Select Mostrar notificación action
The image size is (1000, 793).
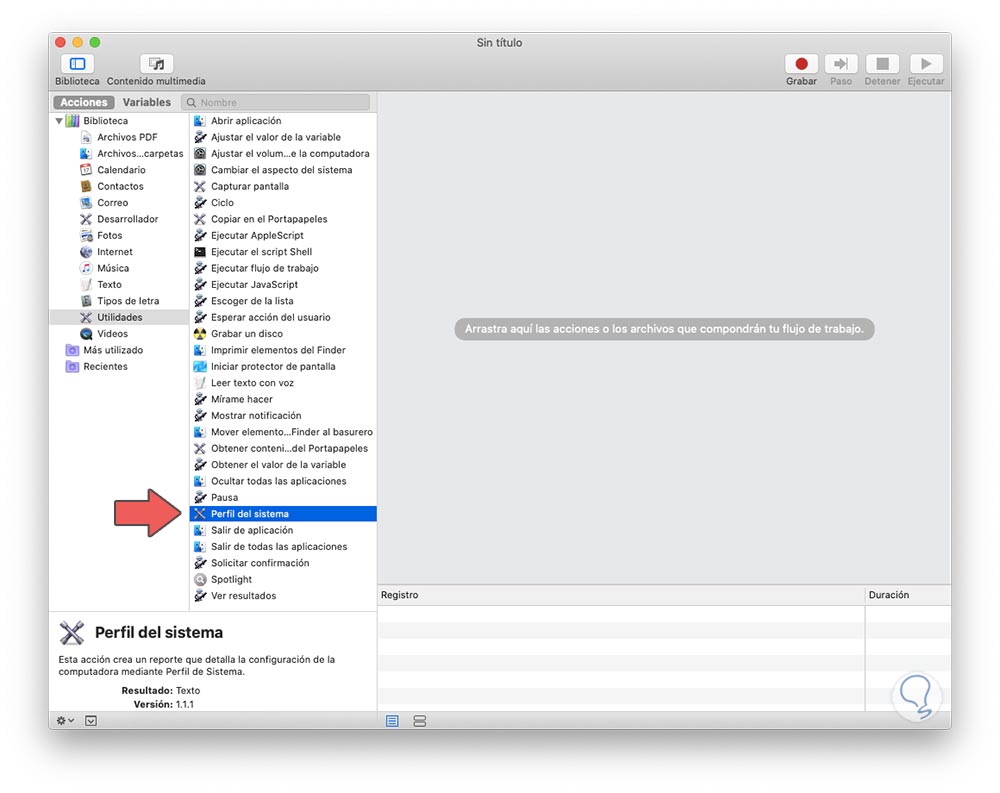283,415
